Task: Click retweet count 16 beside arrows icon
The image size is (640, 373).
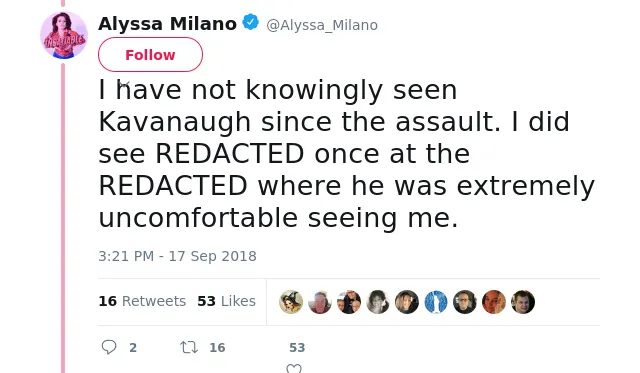Action: point(217,348)
